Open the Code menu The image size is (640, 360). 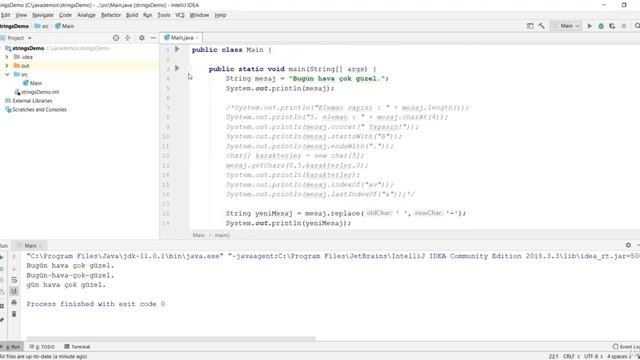(65, 15)
